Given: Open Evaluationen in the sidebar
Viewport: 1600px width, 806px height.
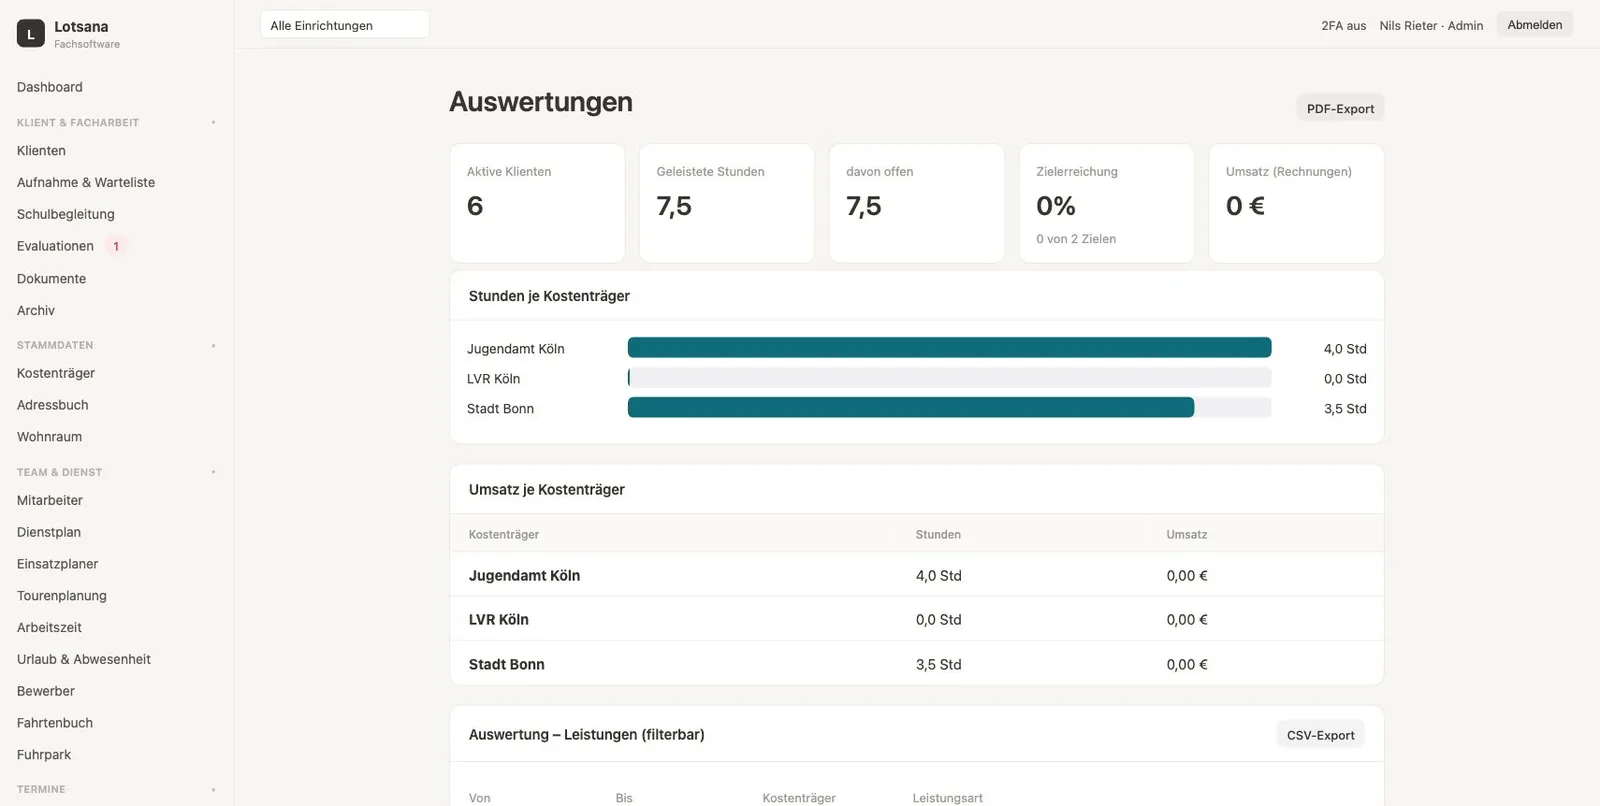Looking at the screenshot, I should 55,246.
